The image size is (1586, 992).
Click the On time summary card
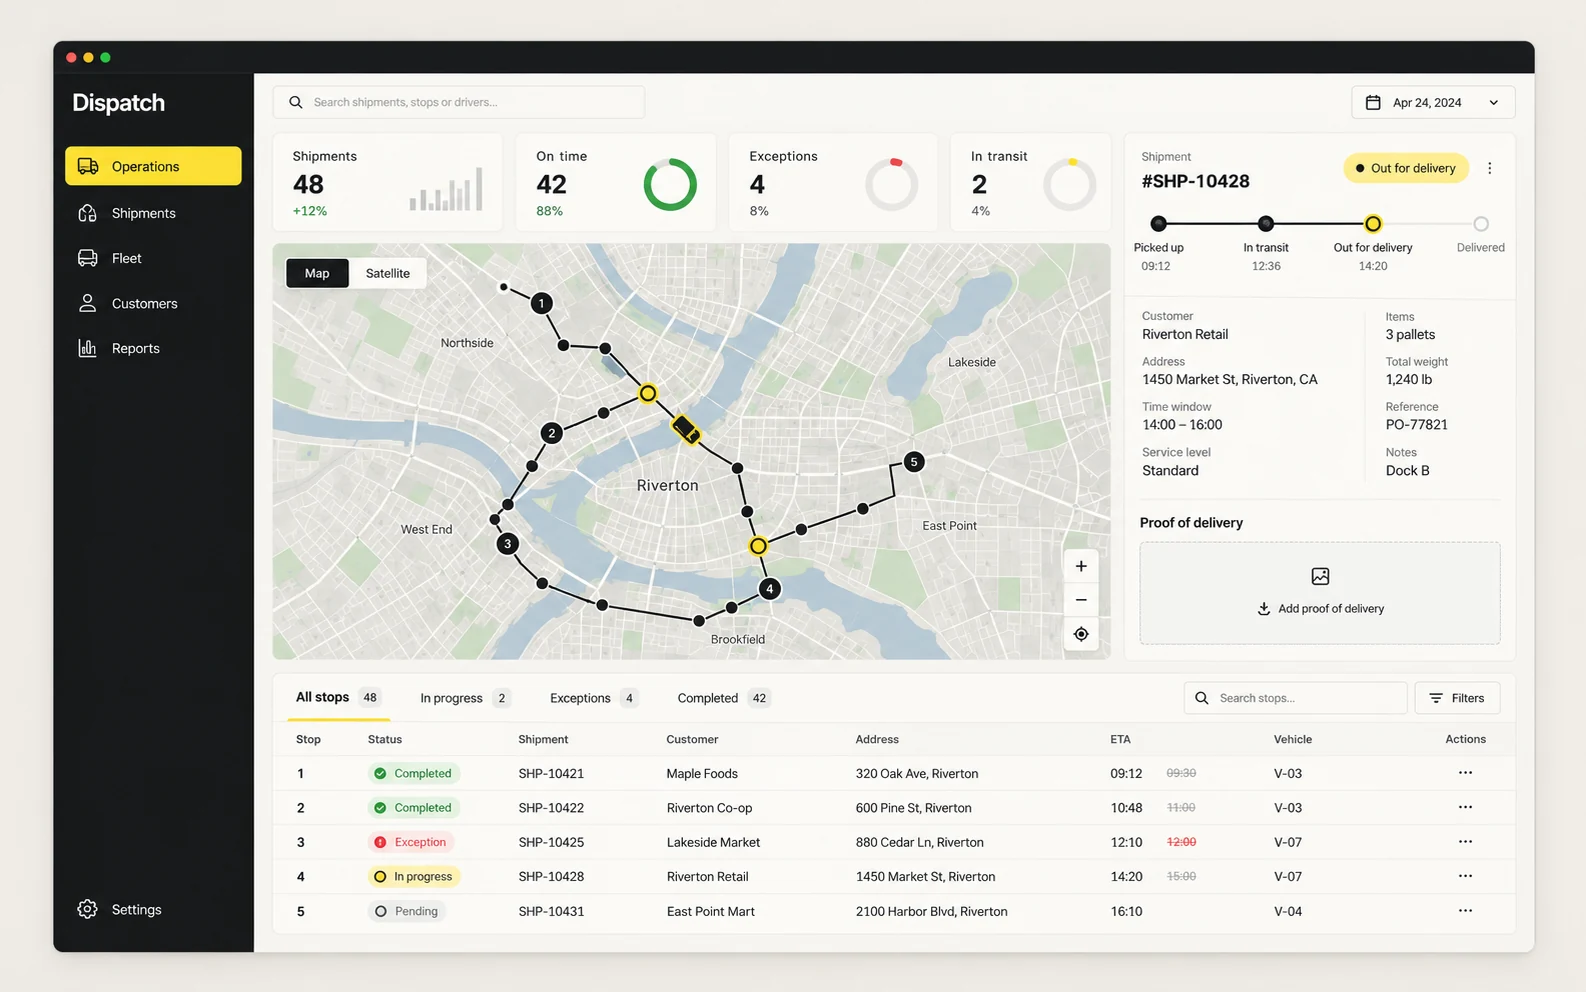coord(616,182)
